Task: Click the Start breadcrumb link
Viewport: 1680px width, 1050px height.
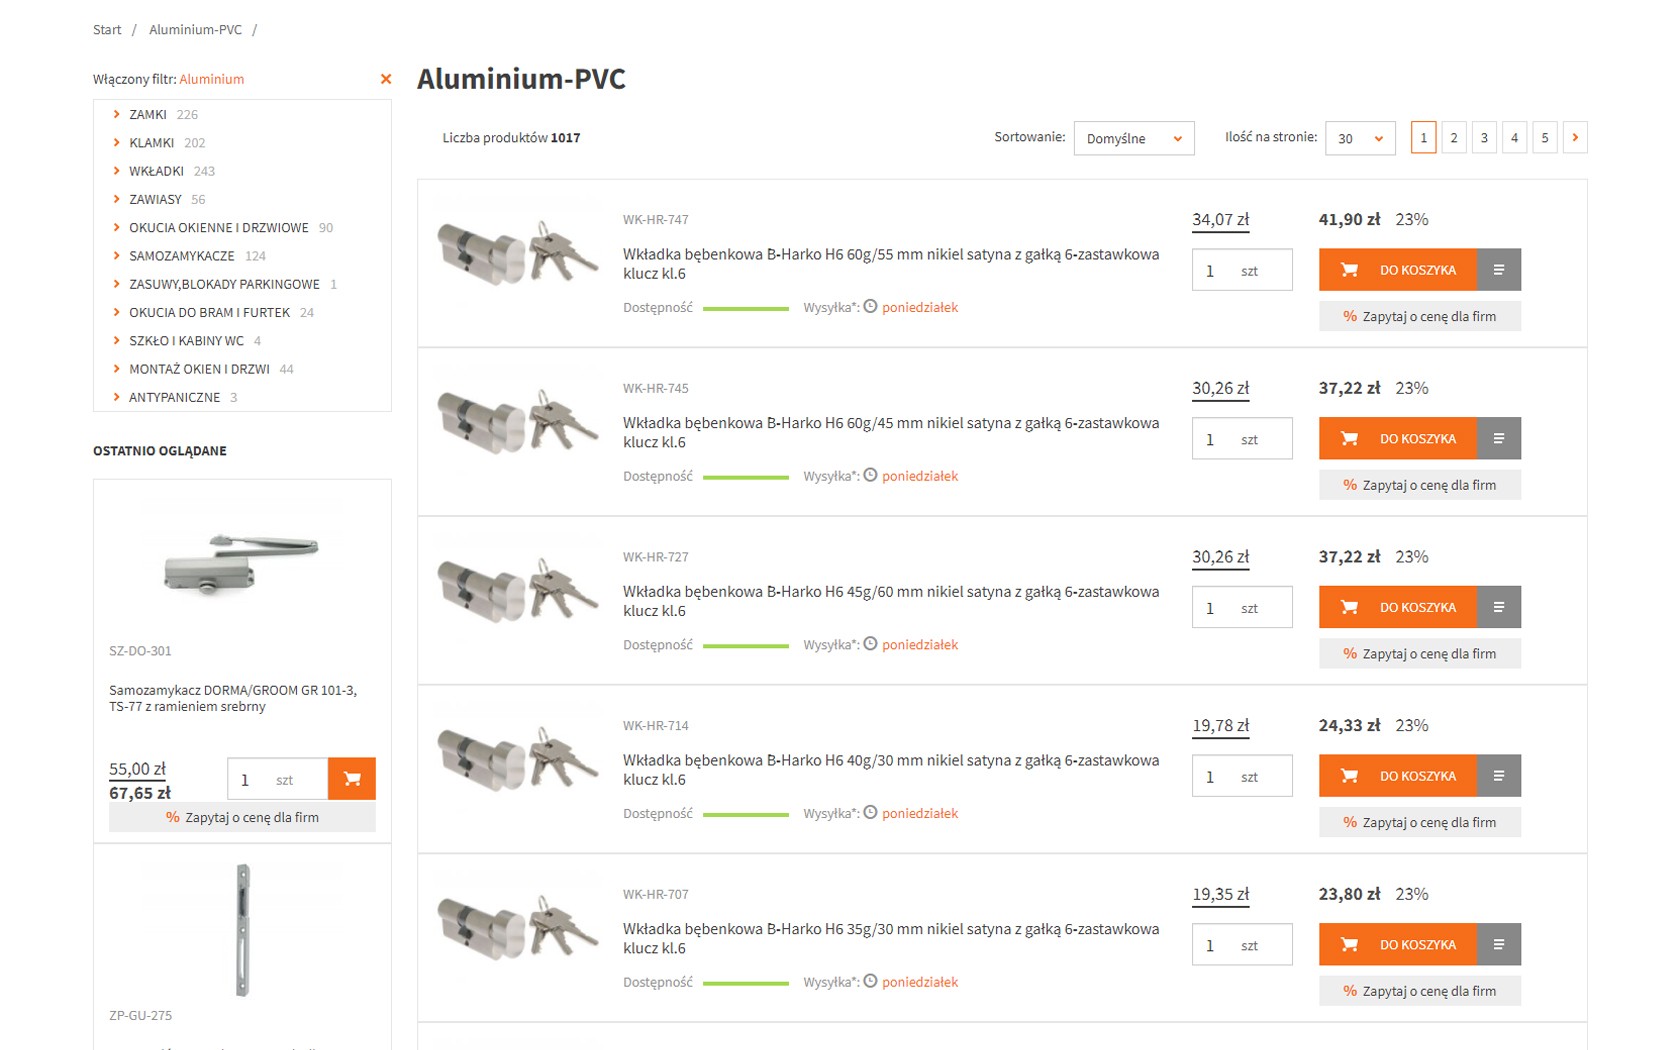Action: (x=107, y=30)
